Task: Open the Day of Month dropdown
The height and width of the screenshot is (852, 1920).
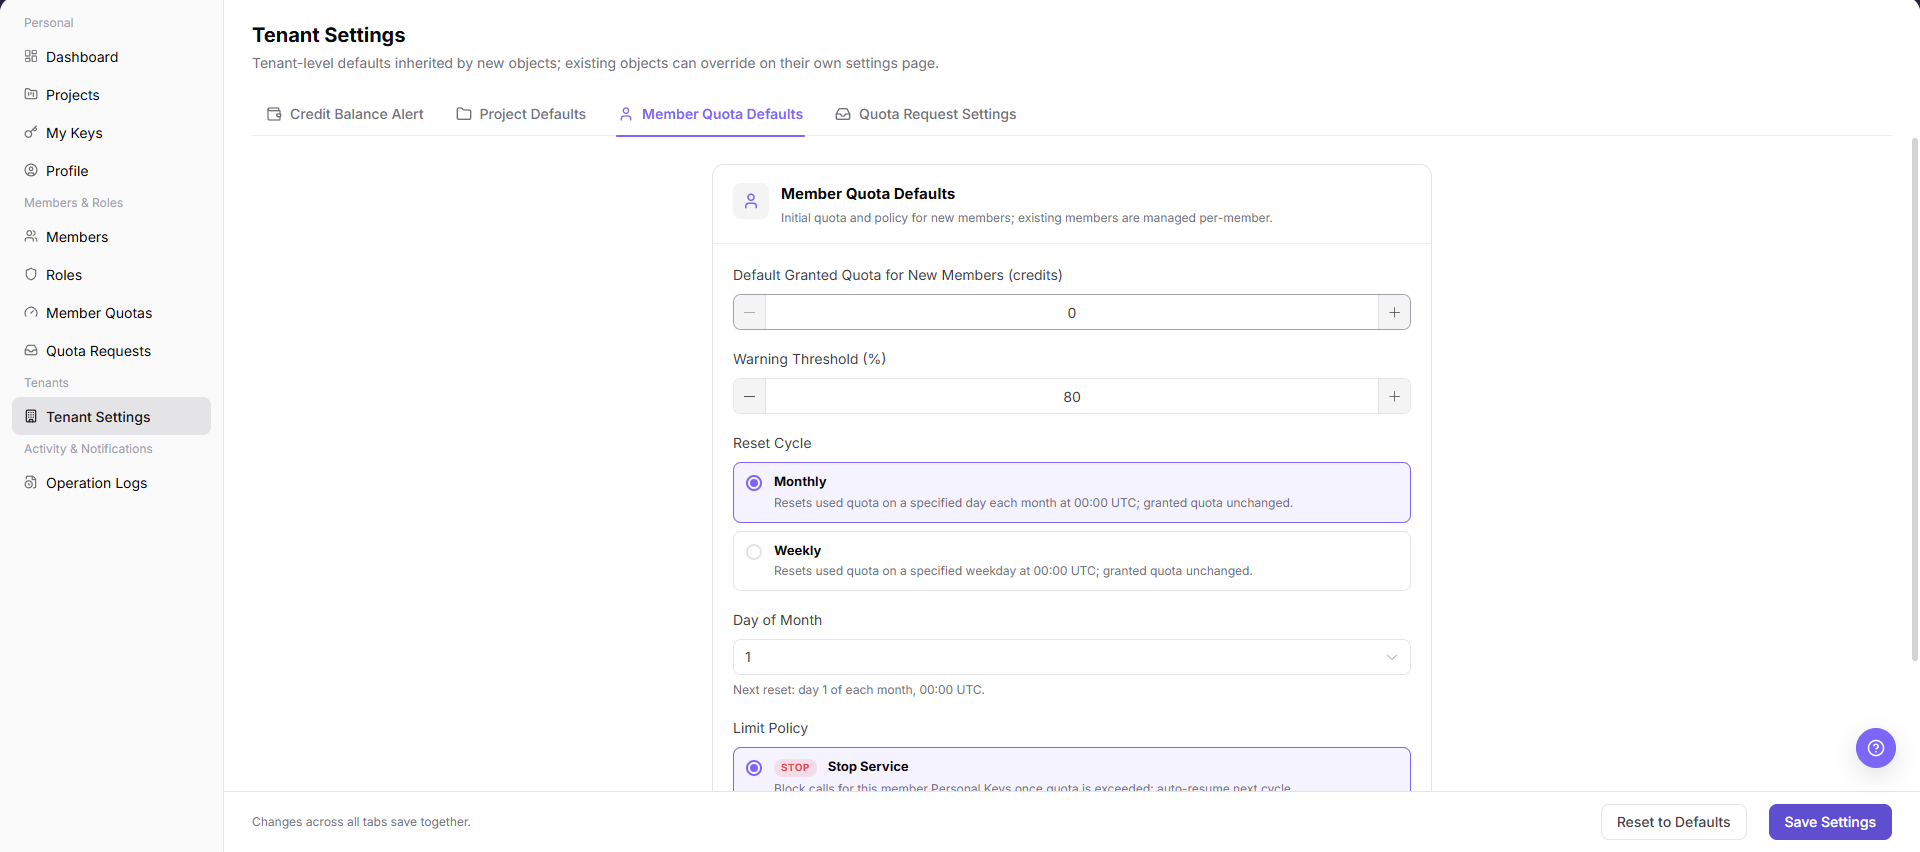Action: pyautogui.click(x=1071, y=657)
